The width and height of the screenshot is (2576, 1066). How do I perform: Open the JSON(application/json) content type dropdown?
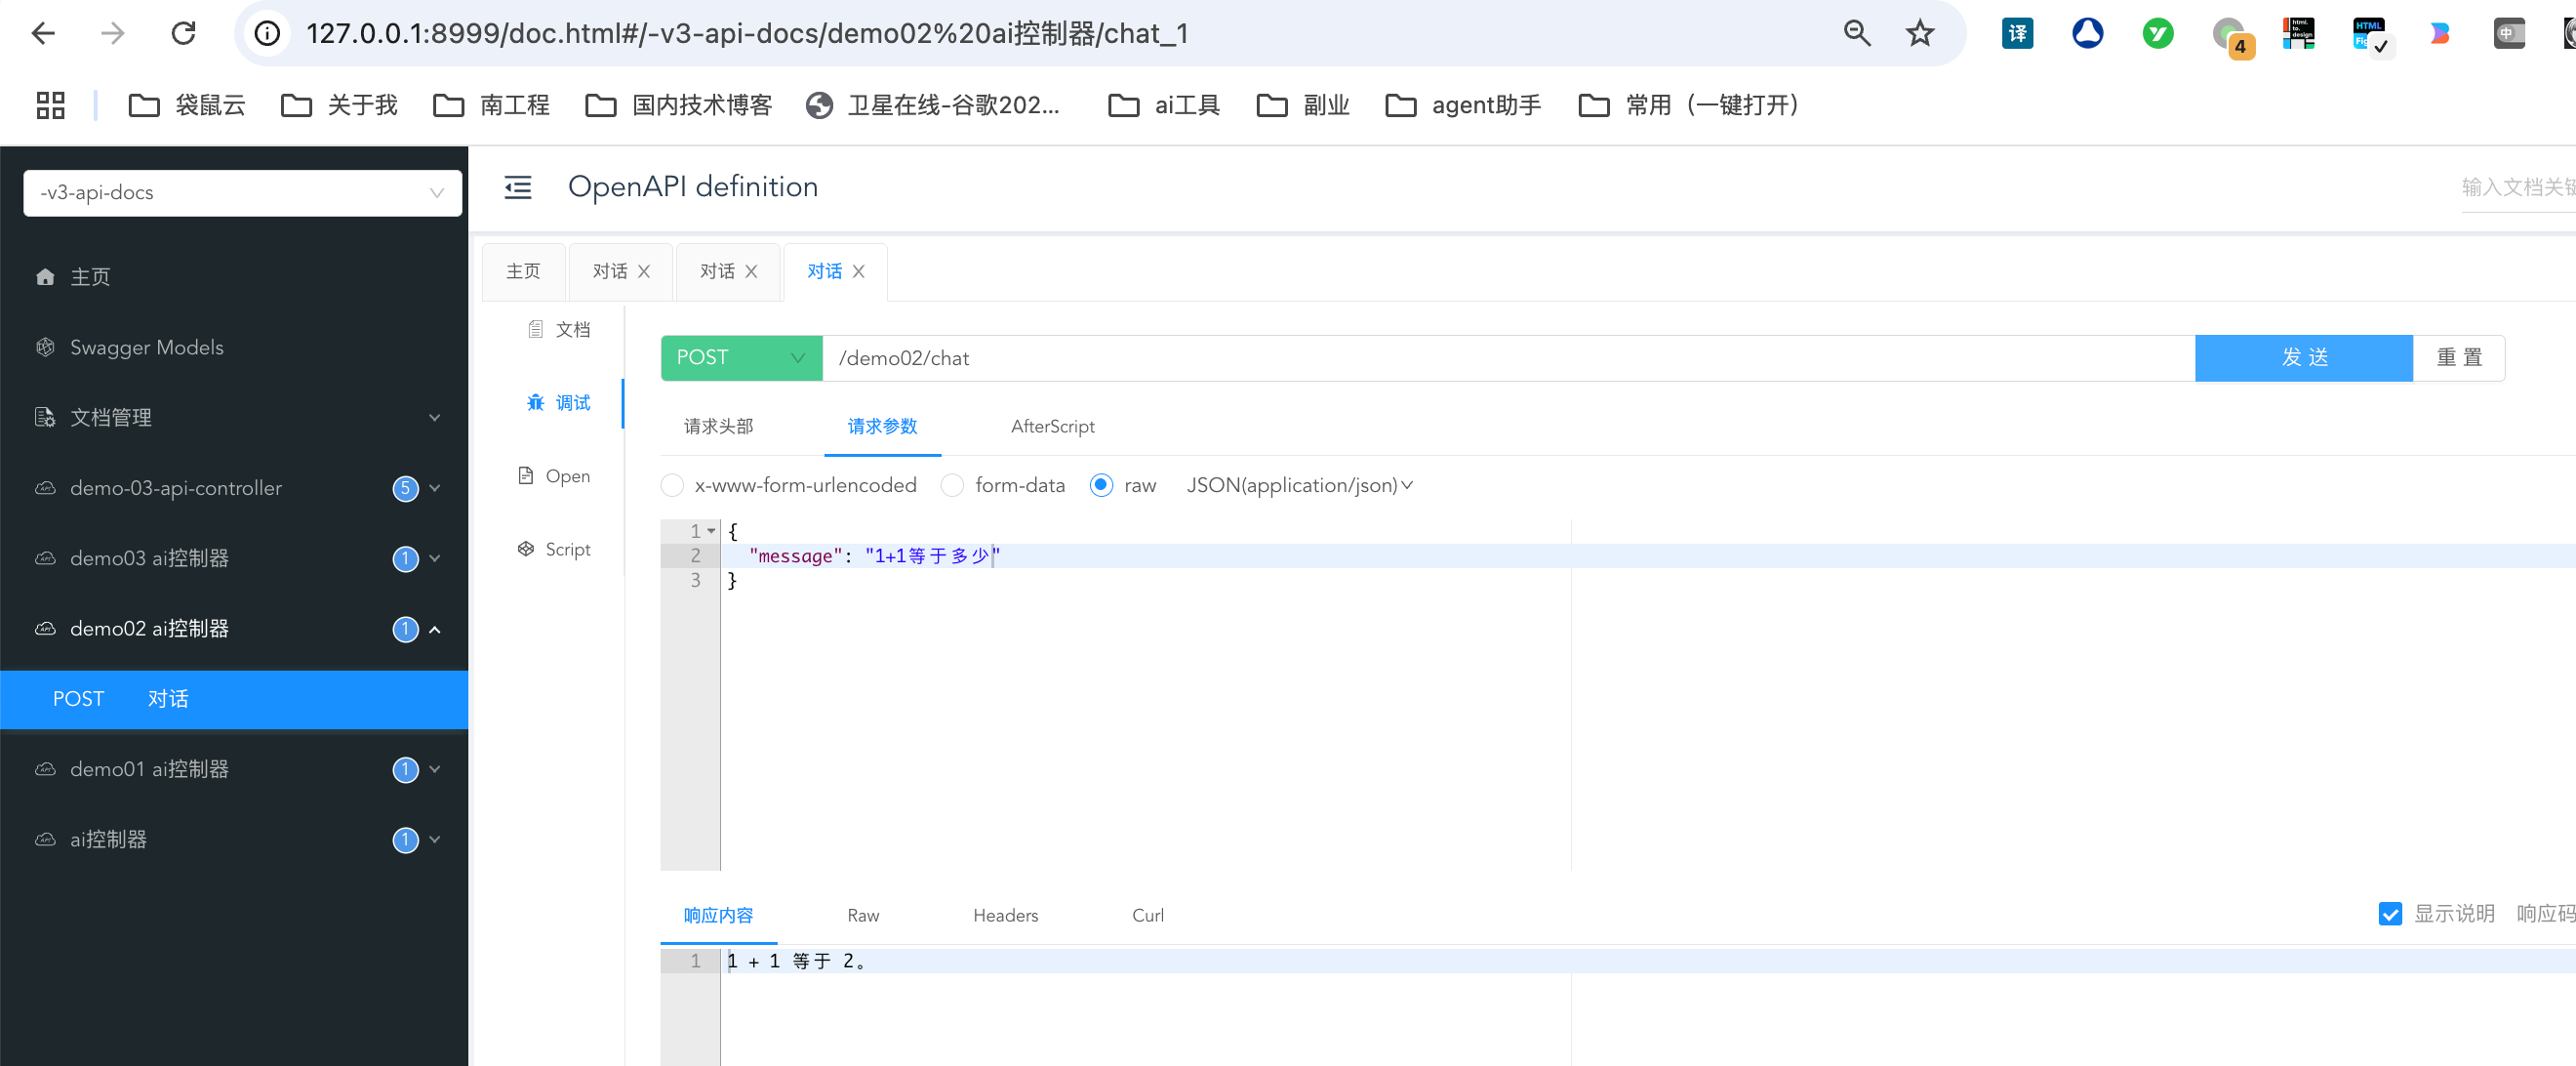coord(1299,485)
